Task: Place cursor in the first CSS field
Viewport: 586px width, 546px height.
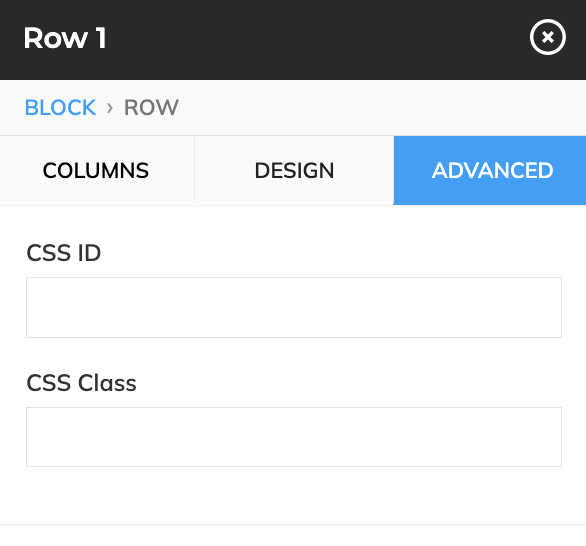Action: pyautogui.click(x=294, y=308)
